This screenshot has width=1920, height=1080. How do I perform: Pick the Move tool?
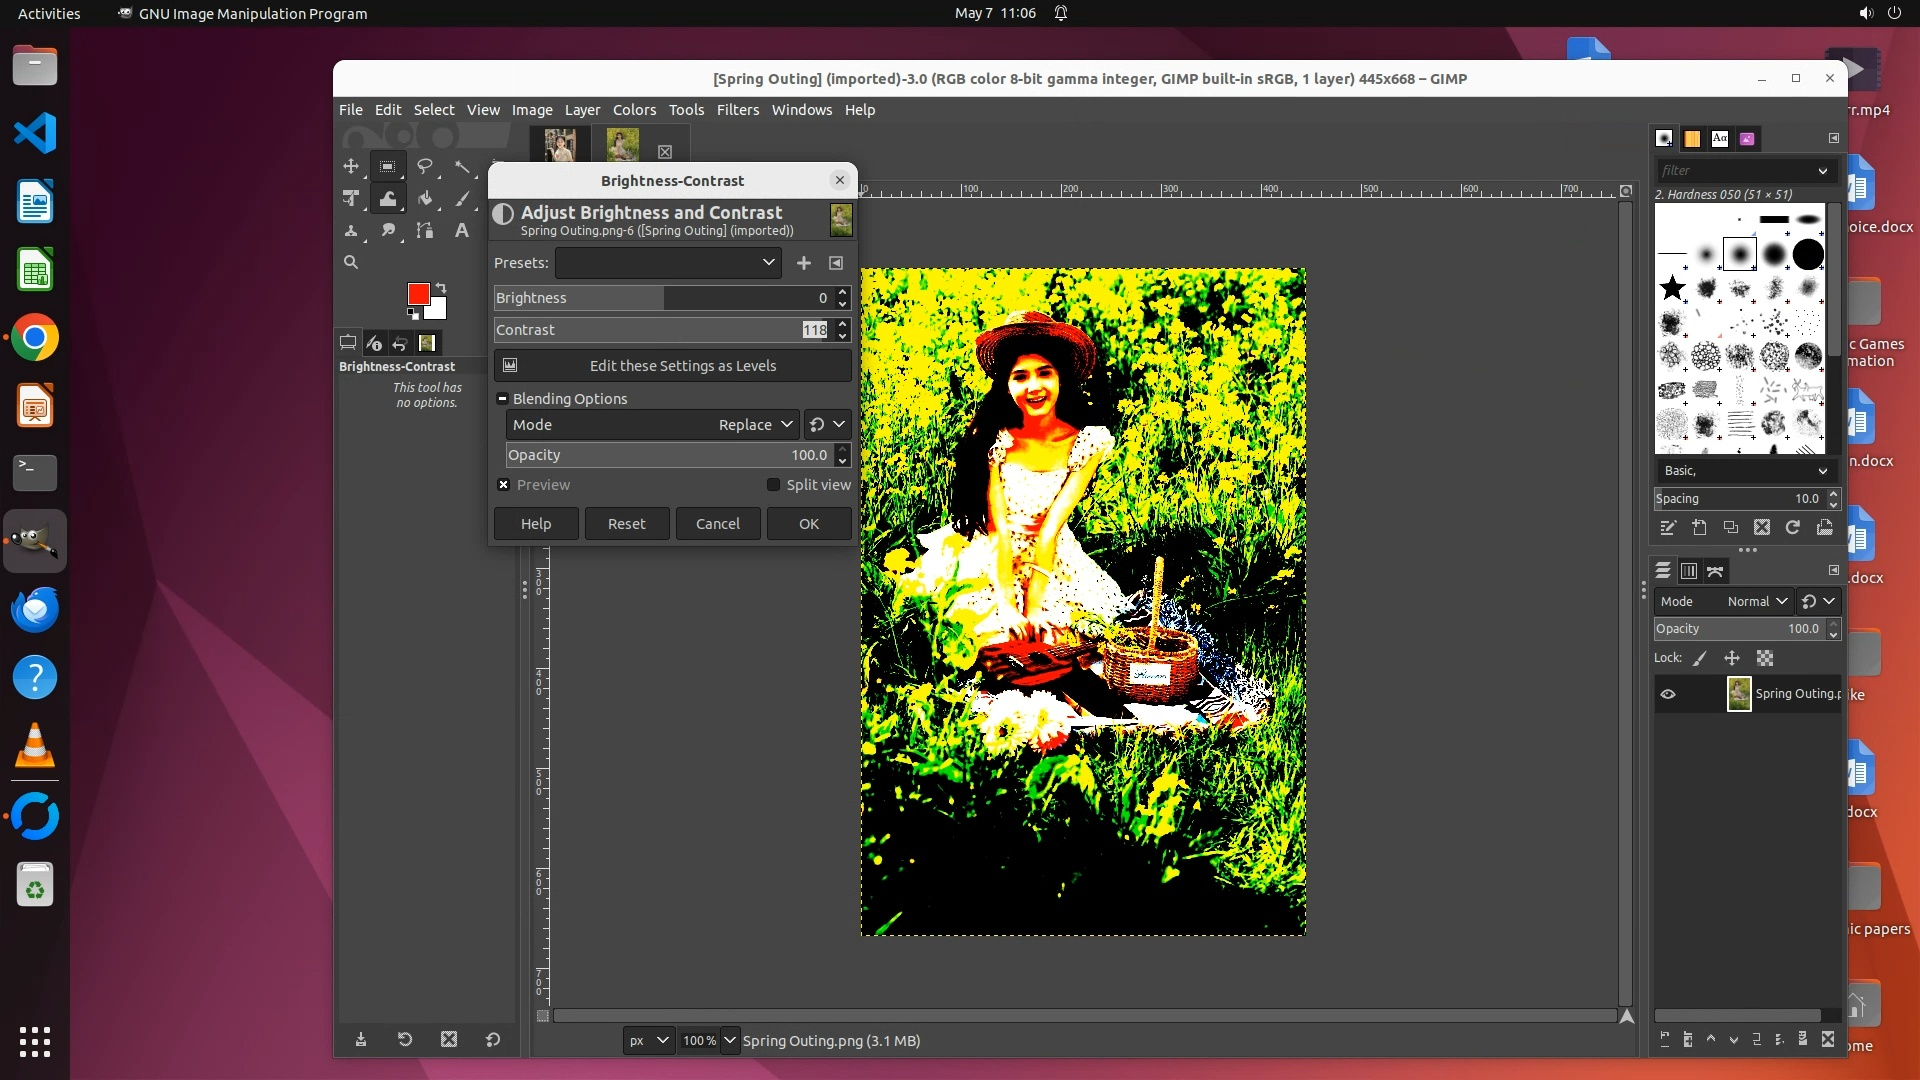351,166
